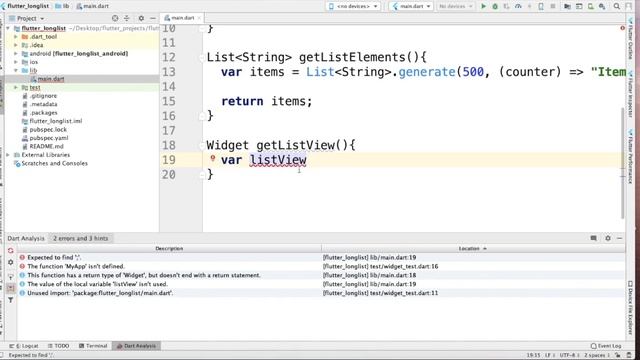
Task: Sort by the Location column header
Action: click(473, 248)
